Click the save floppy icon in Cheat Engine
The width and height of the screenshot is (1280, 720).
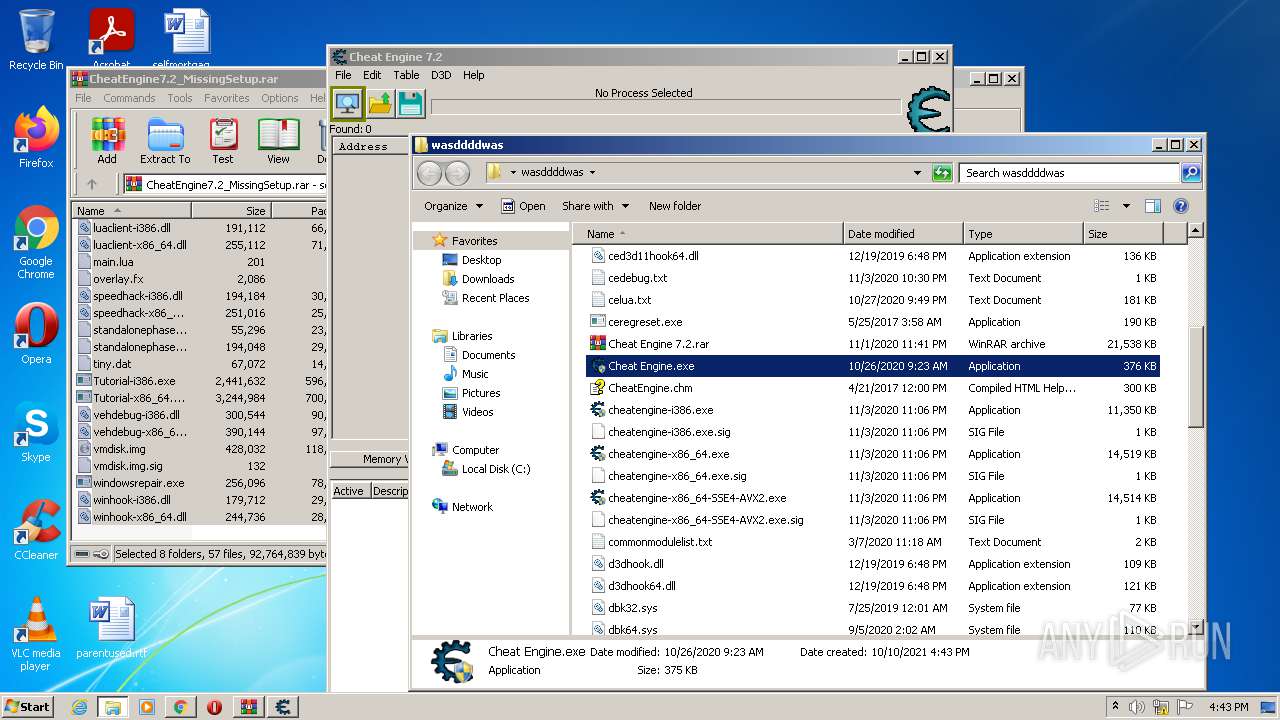click(410, 103)
